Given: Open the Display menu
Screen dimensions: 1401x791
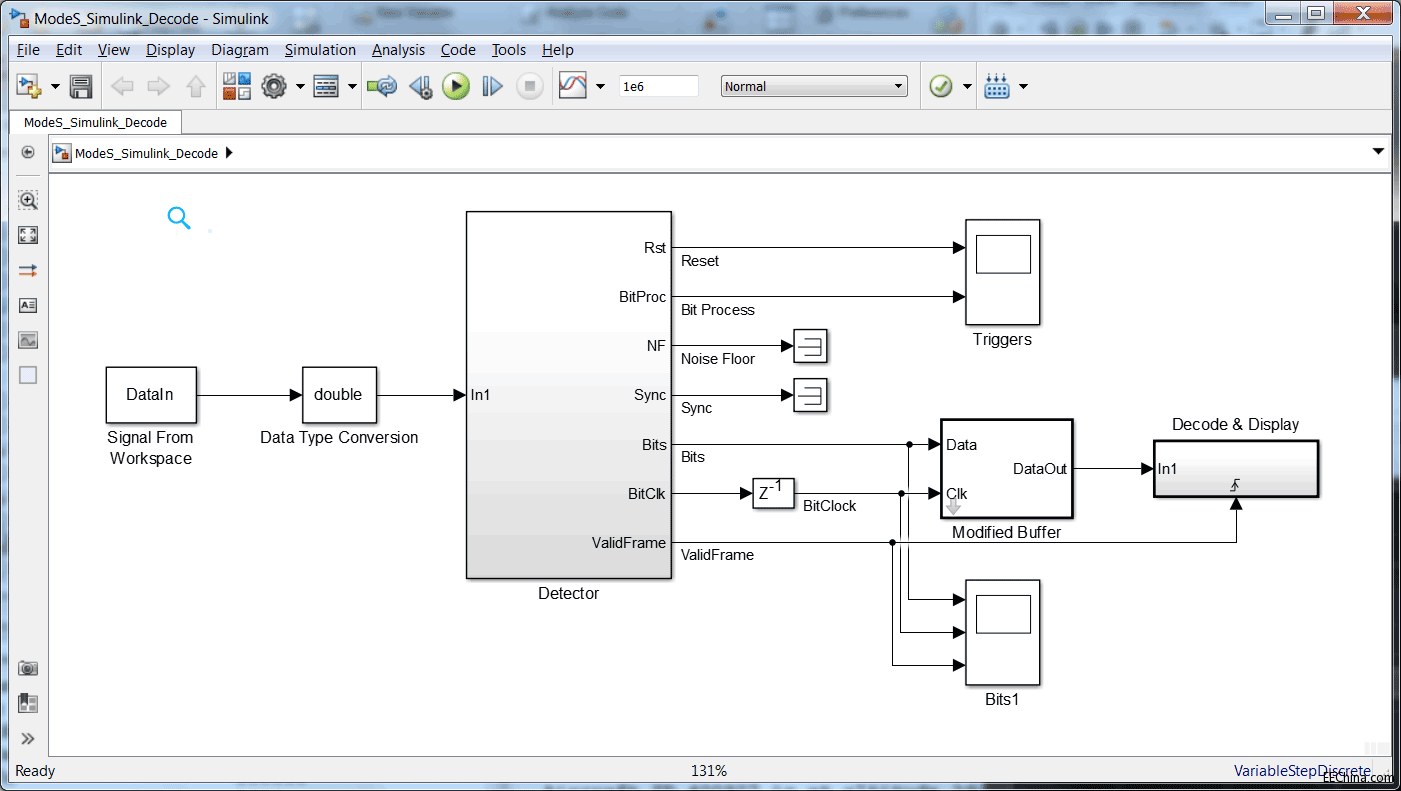Looking at the screenshot, I should click(170, 50).
